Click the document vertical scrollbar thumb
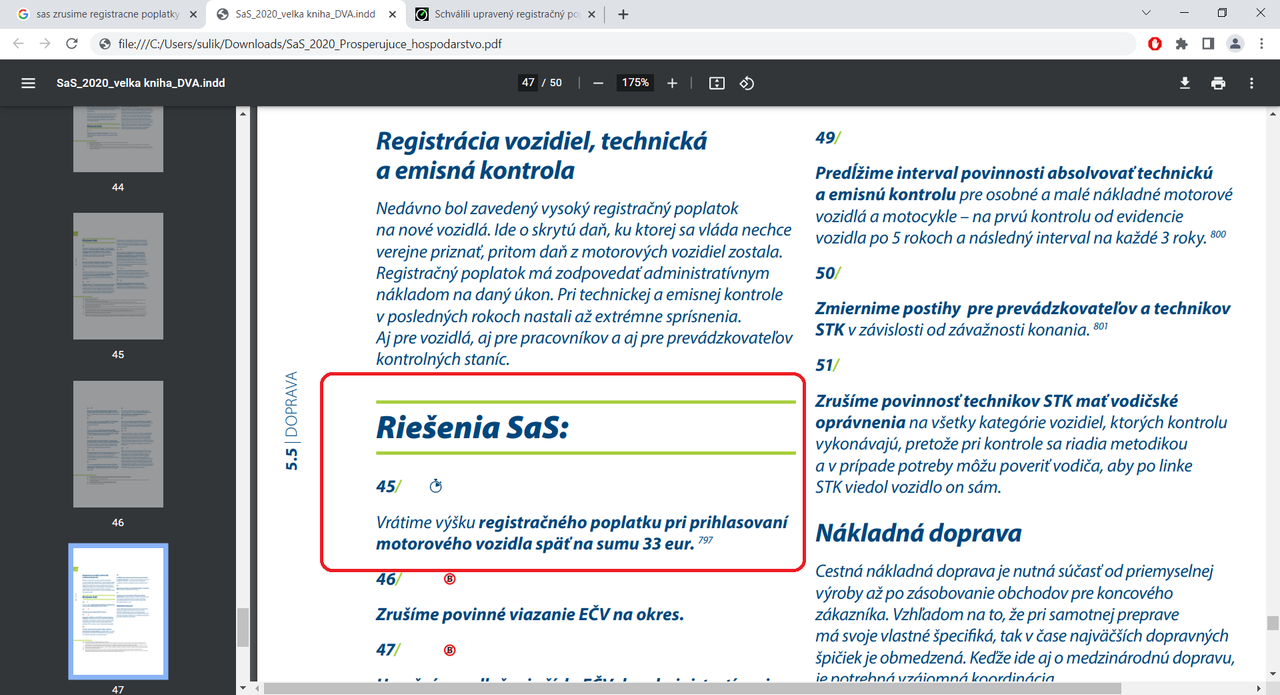 (1272, 624)
